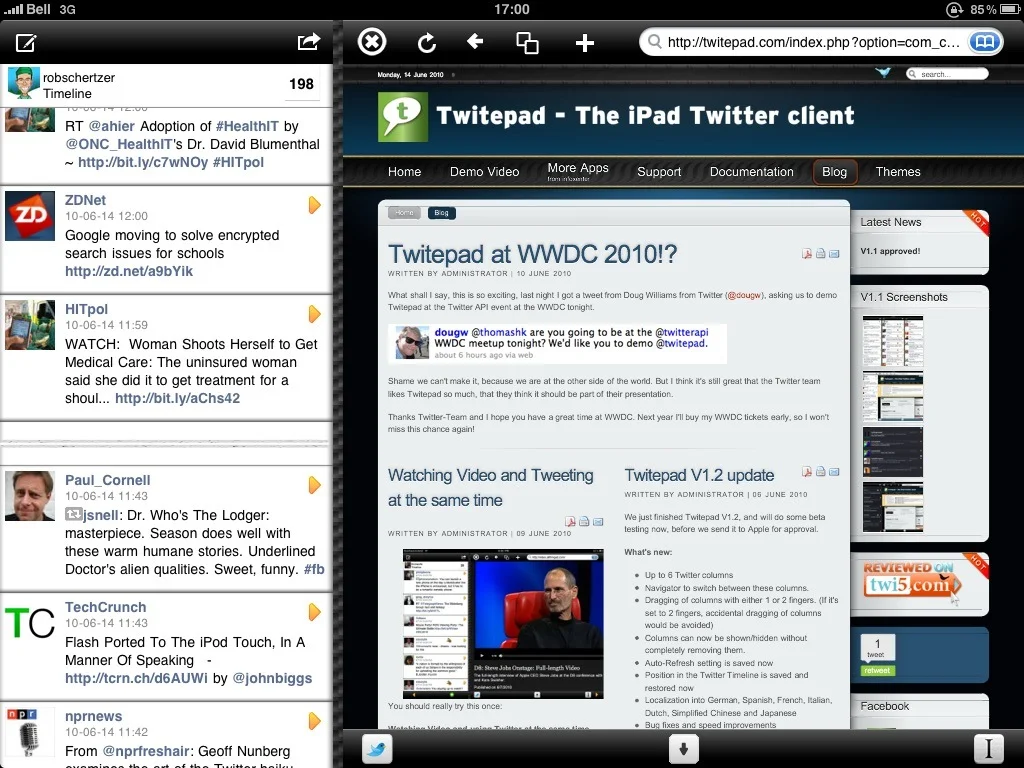This screenshot has width=1024, height=768.
Task: Click email icon for Watching Video article
Action: click(598, 521)
